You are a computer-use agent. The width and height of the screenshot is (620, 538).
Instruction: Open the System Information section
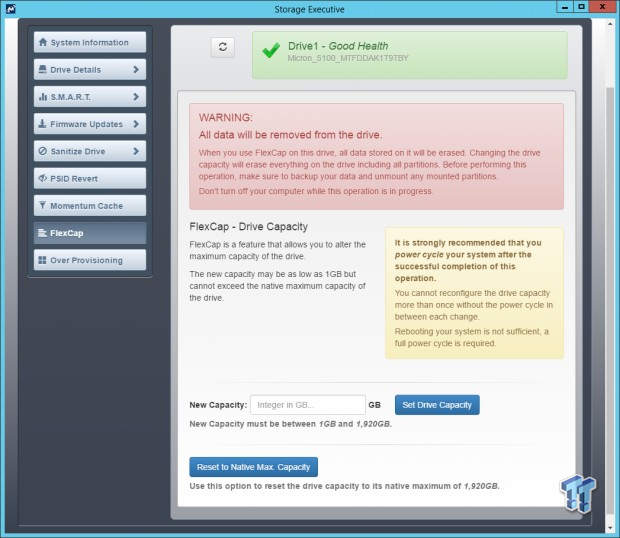click(x=90, y=42)
